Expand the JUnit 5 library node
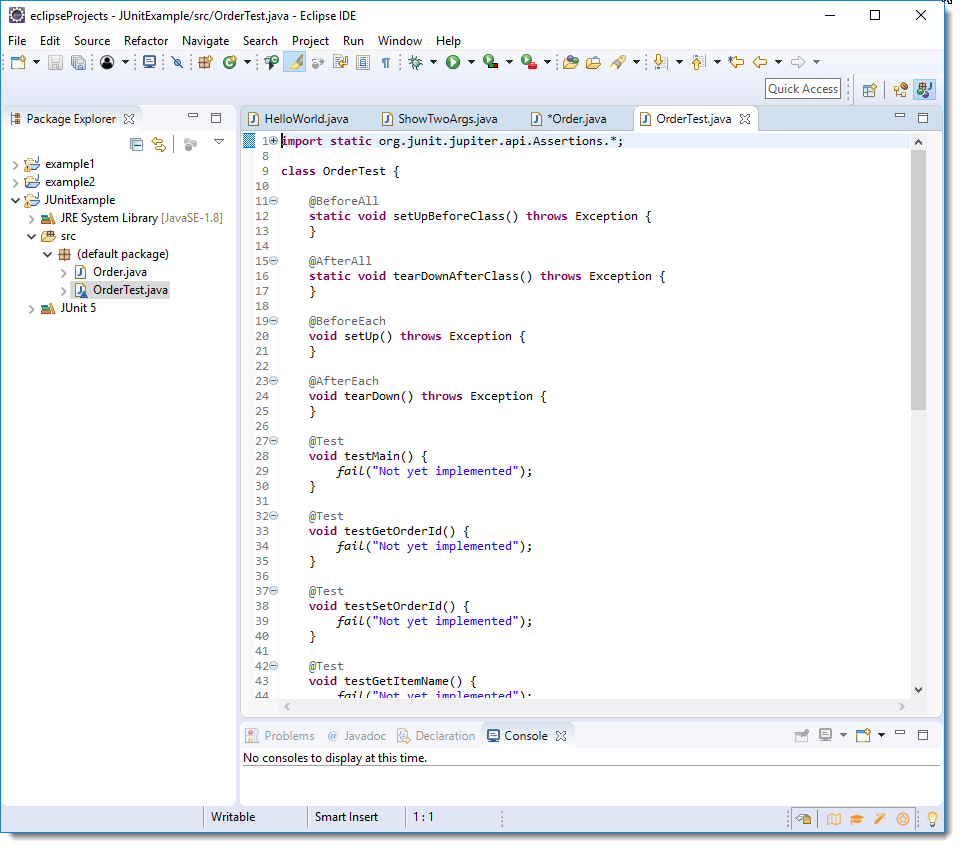The width and height of the screenshot is (960, 848). click(31, 309)
